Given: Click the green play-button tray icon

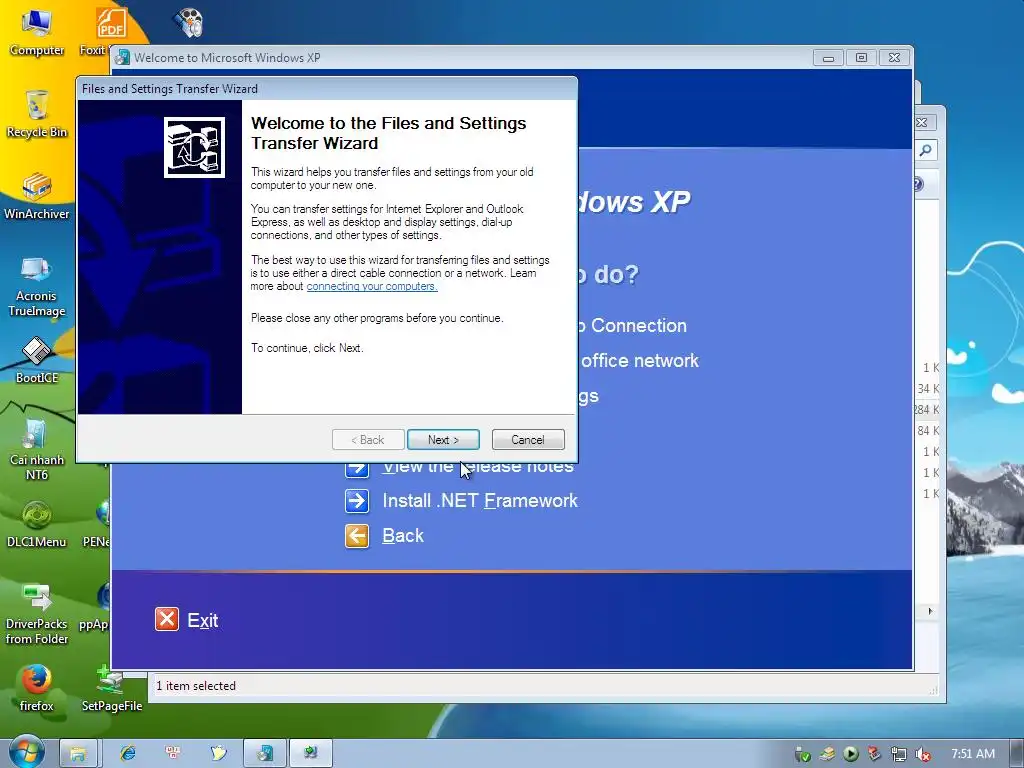Looking at the screenshot, I should click(x=850, y=754).
